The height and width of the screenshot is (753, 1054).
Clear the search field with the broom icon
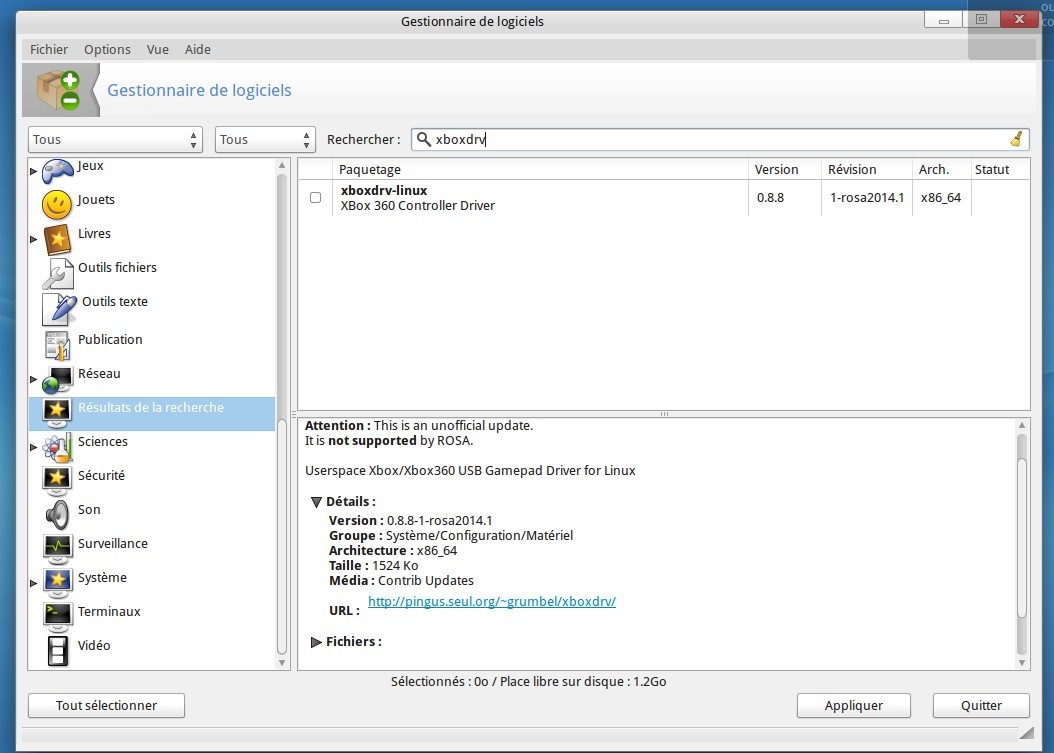[1016, 139]
